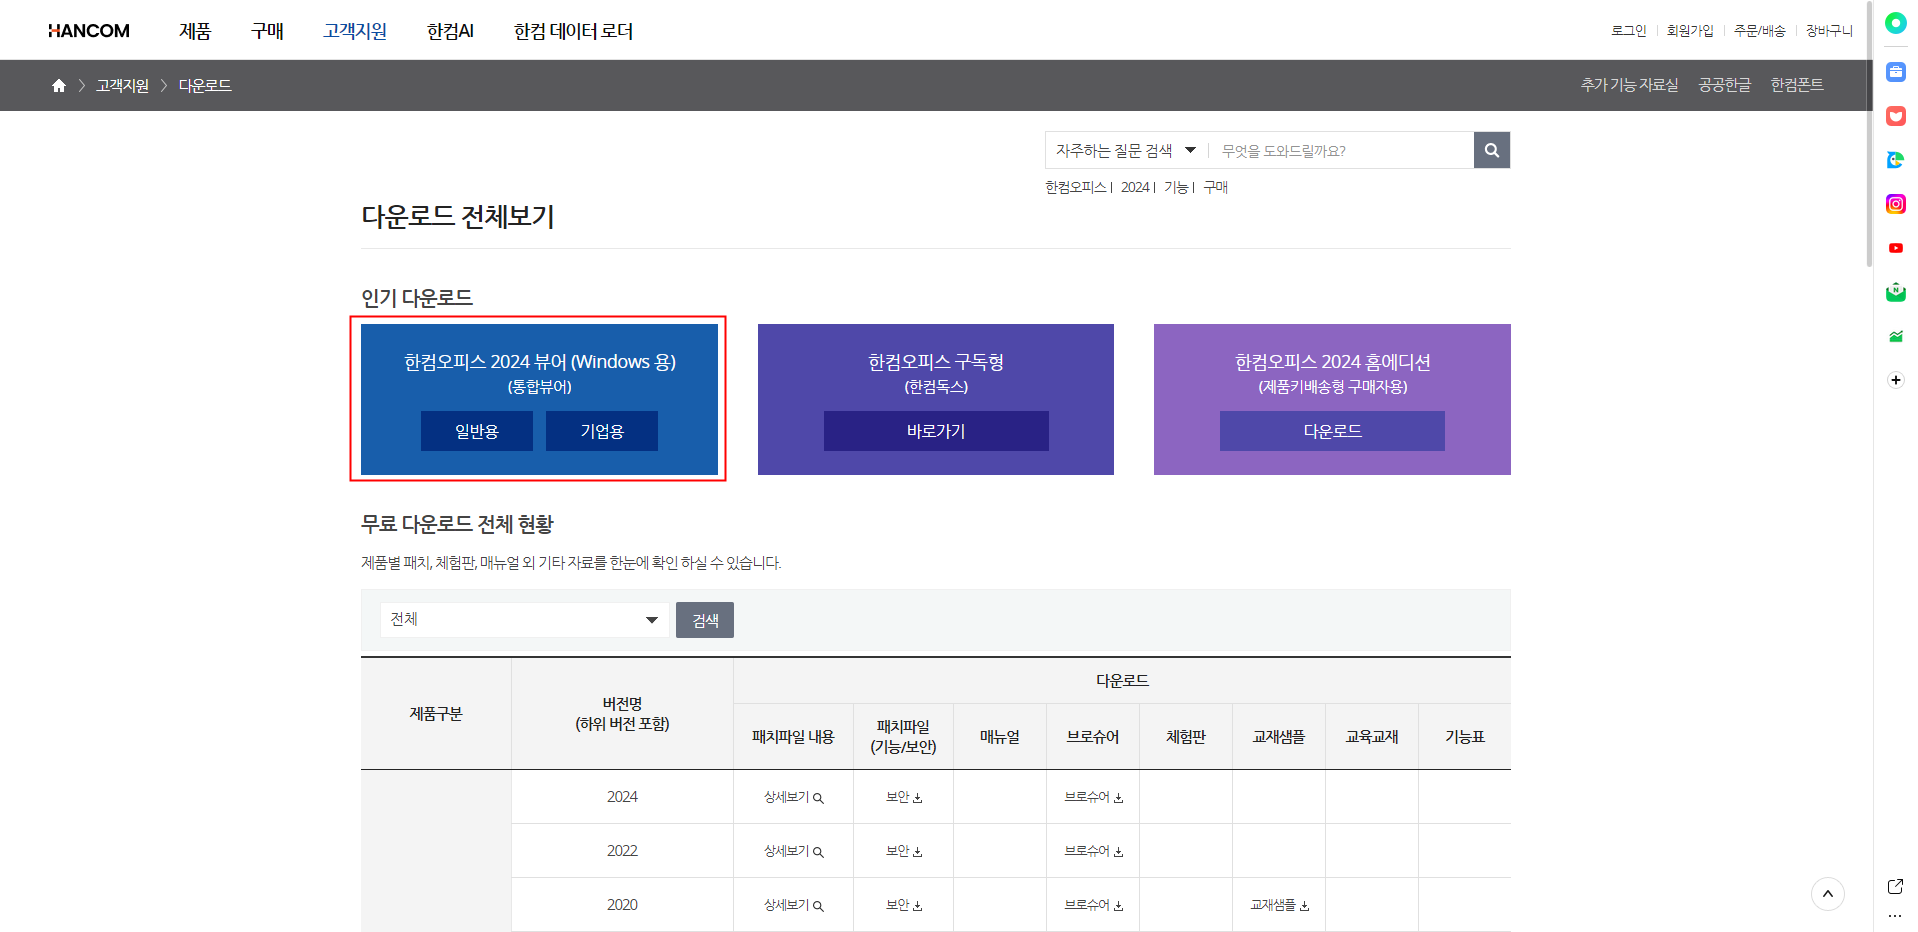Image resolution: width=1918 pixels, height=932 pixels.
Task: Open the YouTube sidebar icon
Action: (x=1895, y=248)
